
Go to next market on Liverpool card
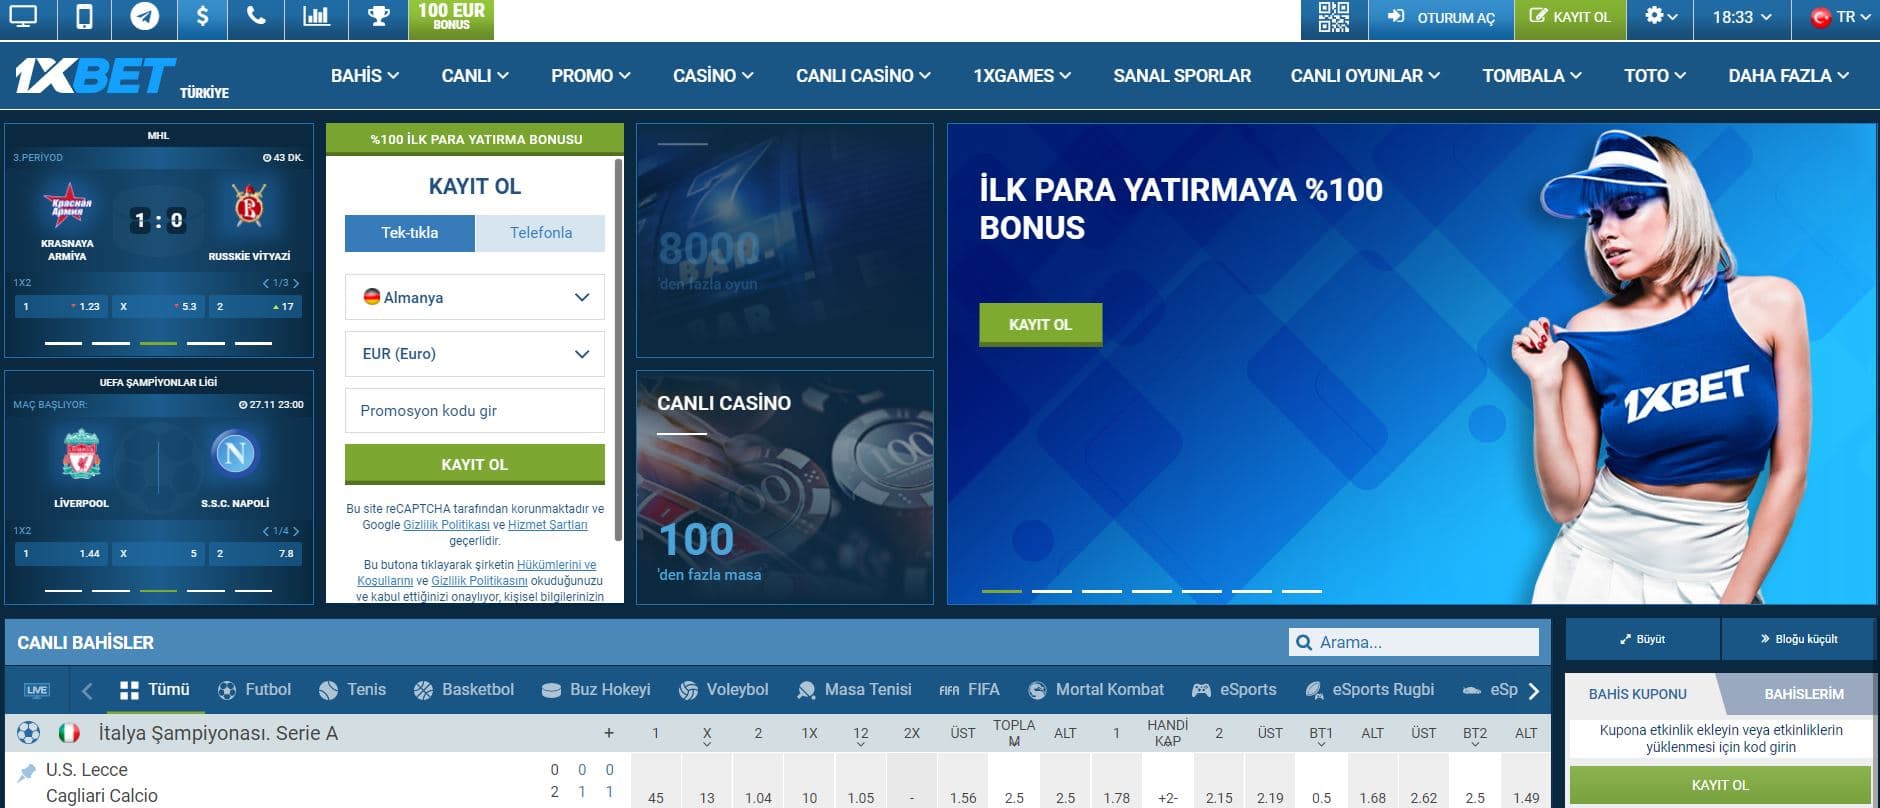point(297,531)
